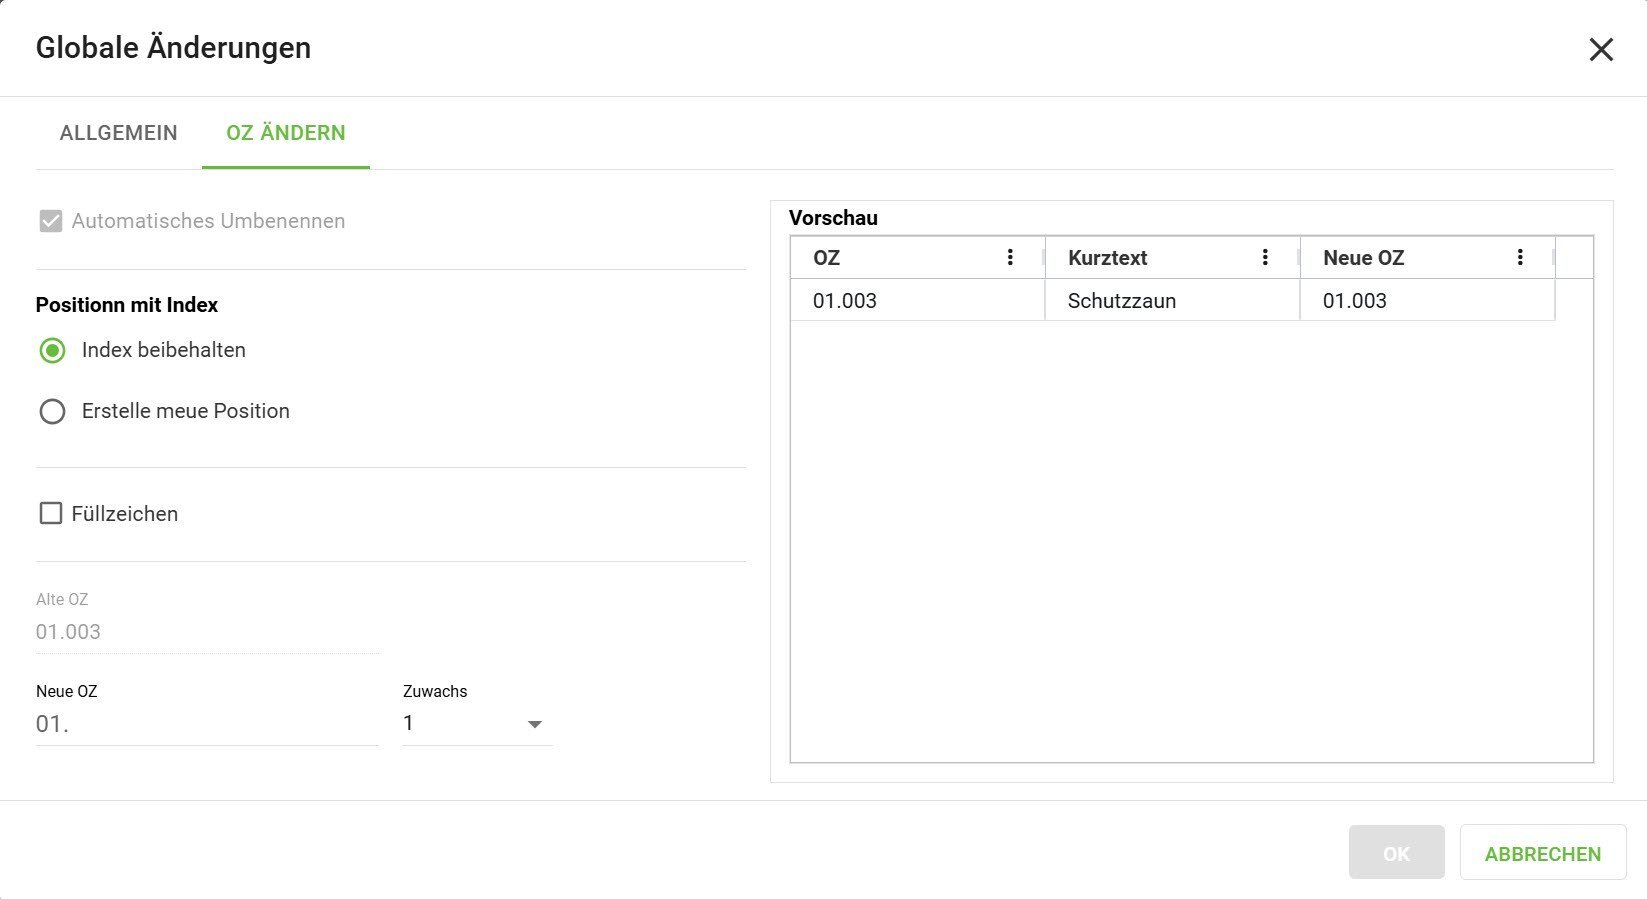Select the Index beibehalten radio option
This screenshot has height=899, width=1647.
coord(52,351)
